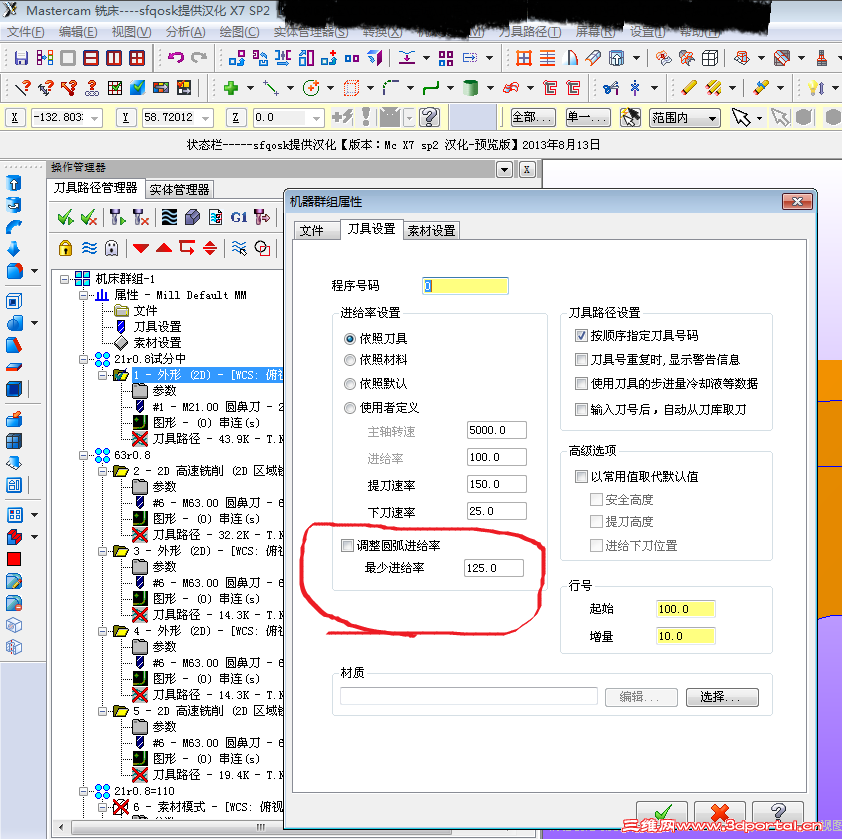Open the 文件(F) menu

25,32
